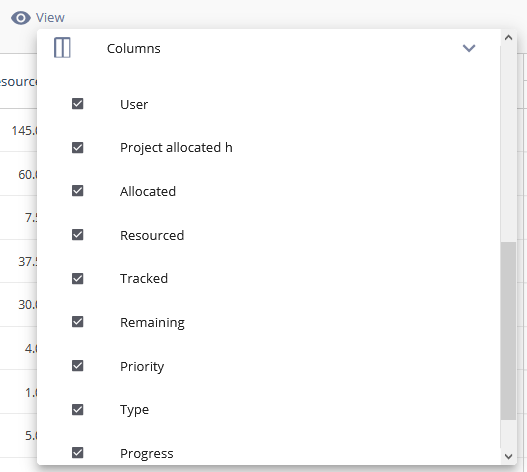Click the dropdown scrollbar up arrow
This screenshot has height=472, width=527.
click(509, 38)
